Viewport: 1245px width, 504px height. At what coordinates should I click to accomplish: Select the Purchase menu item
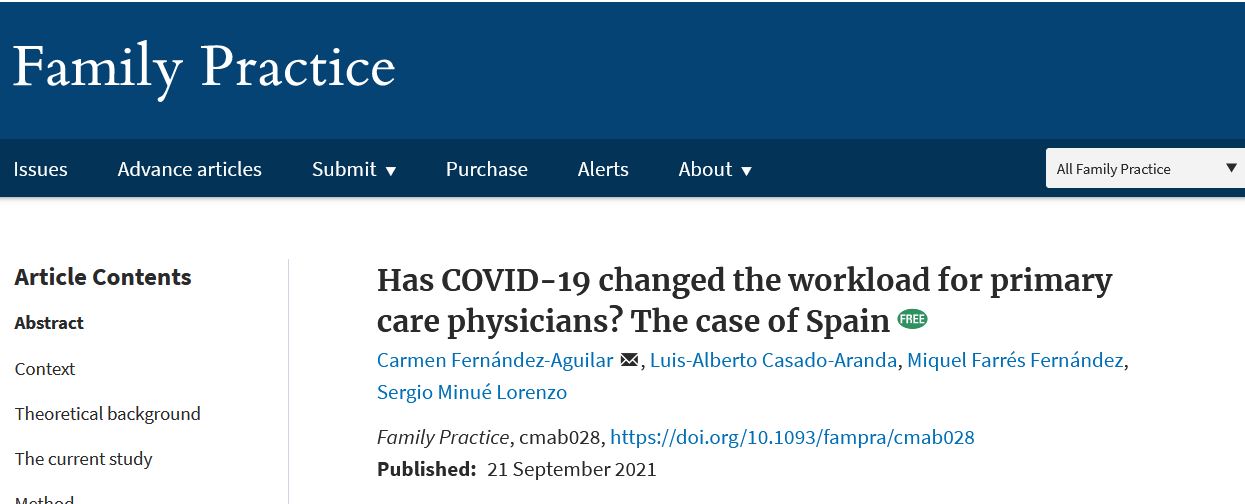[487, 169]
